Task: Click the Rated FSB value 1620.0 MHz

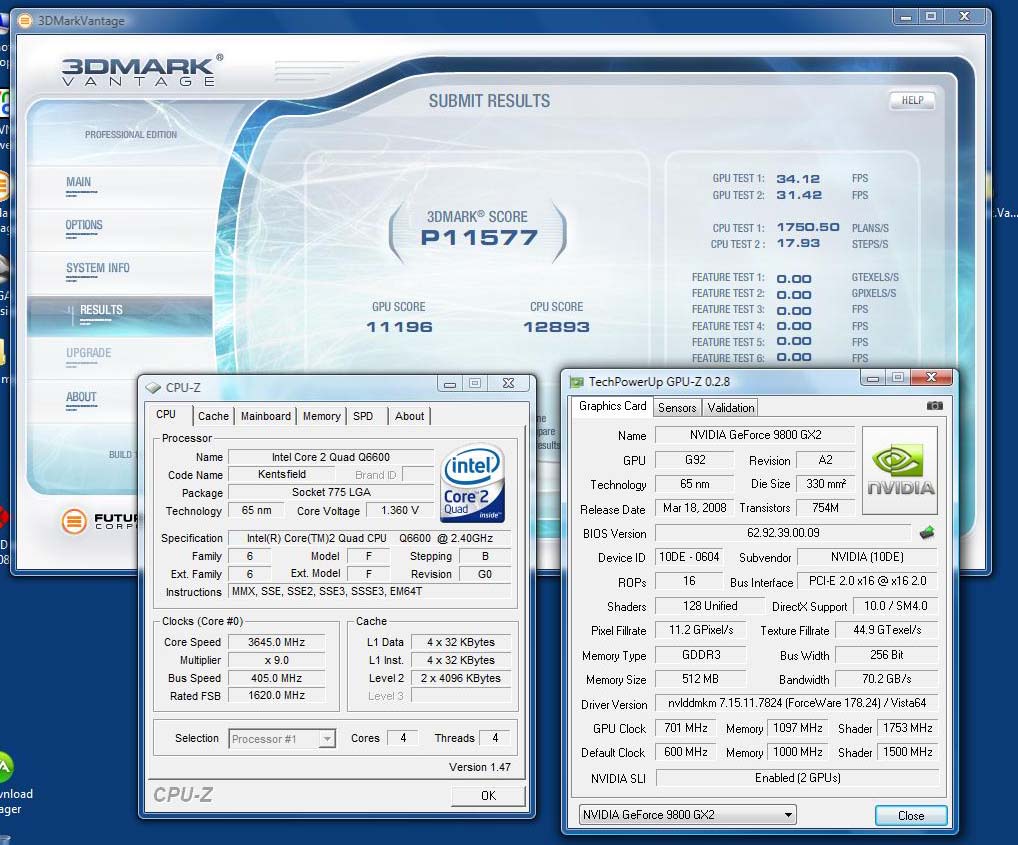Action: point(276,695)
